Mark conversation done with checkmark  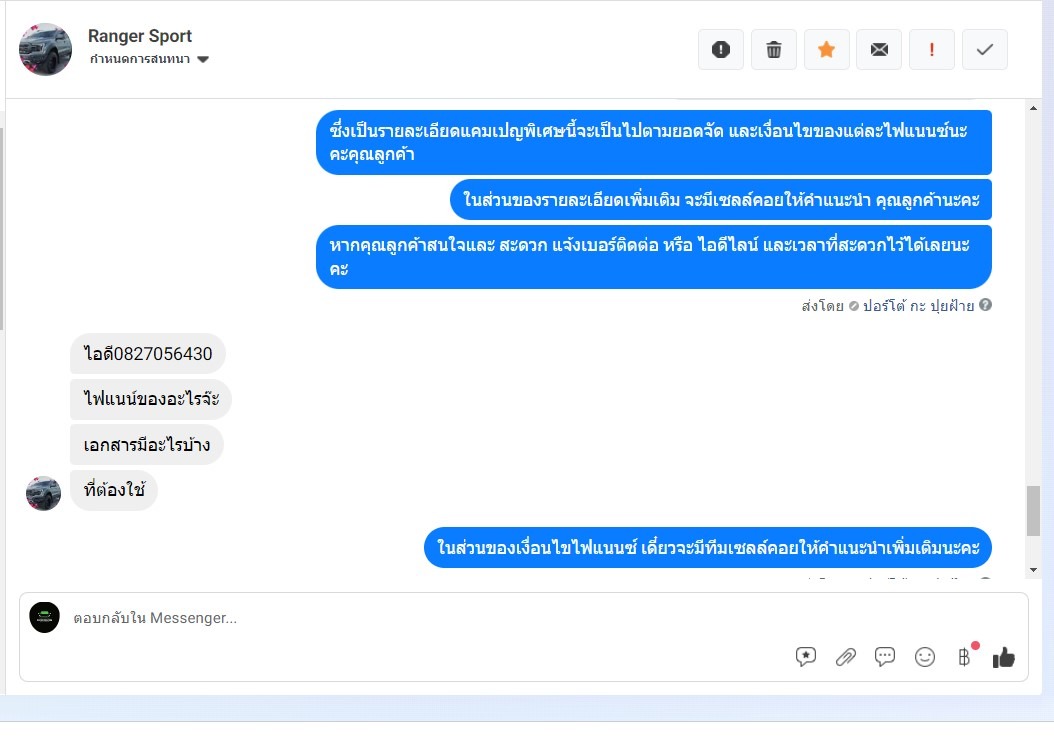point(985,50)
